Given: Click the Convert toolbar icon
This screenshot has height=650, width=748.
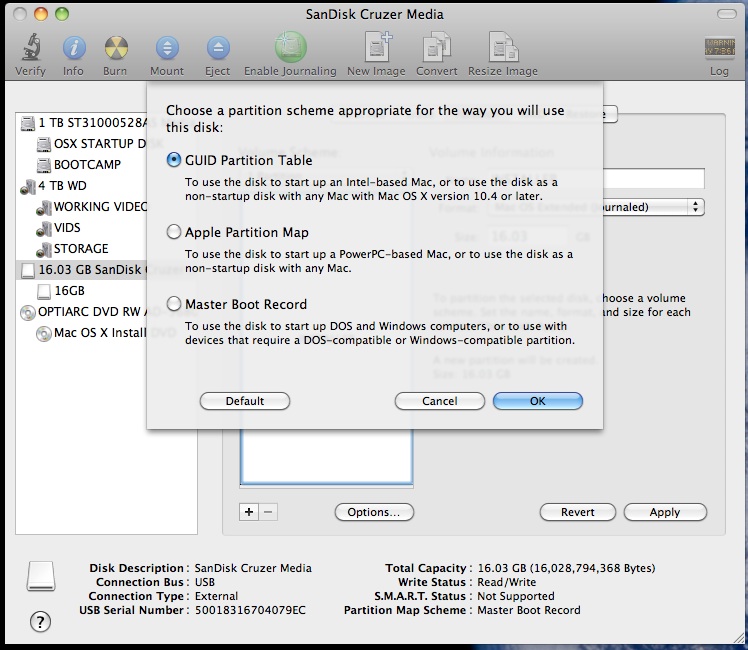Looking at the screenshot, I should (x=436, y=47).
